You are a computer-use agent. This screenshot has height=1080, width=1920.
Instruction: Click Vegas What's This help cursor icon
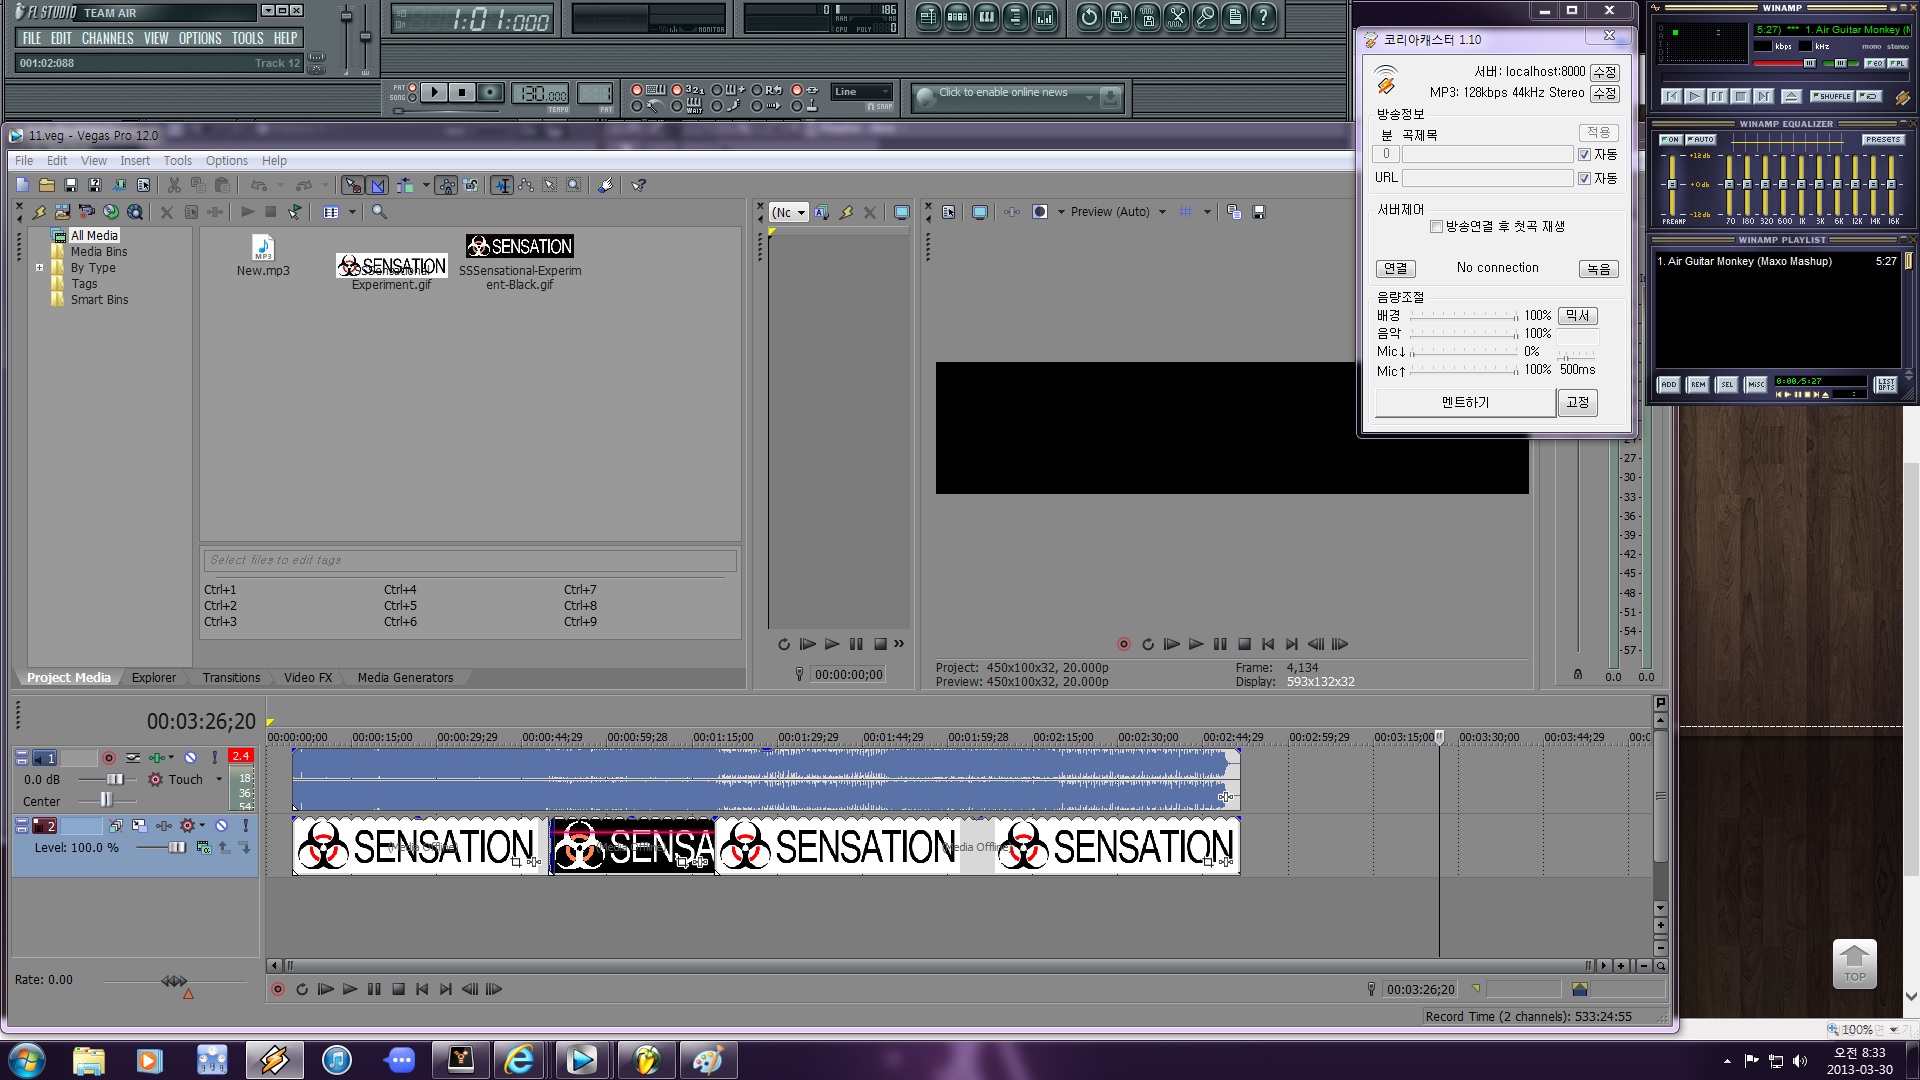(639, 185)
